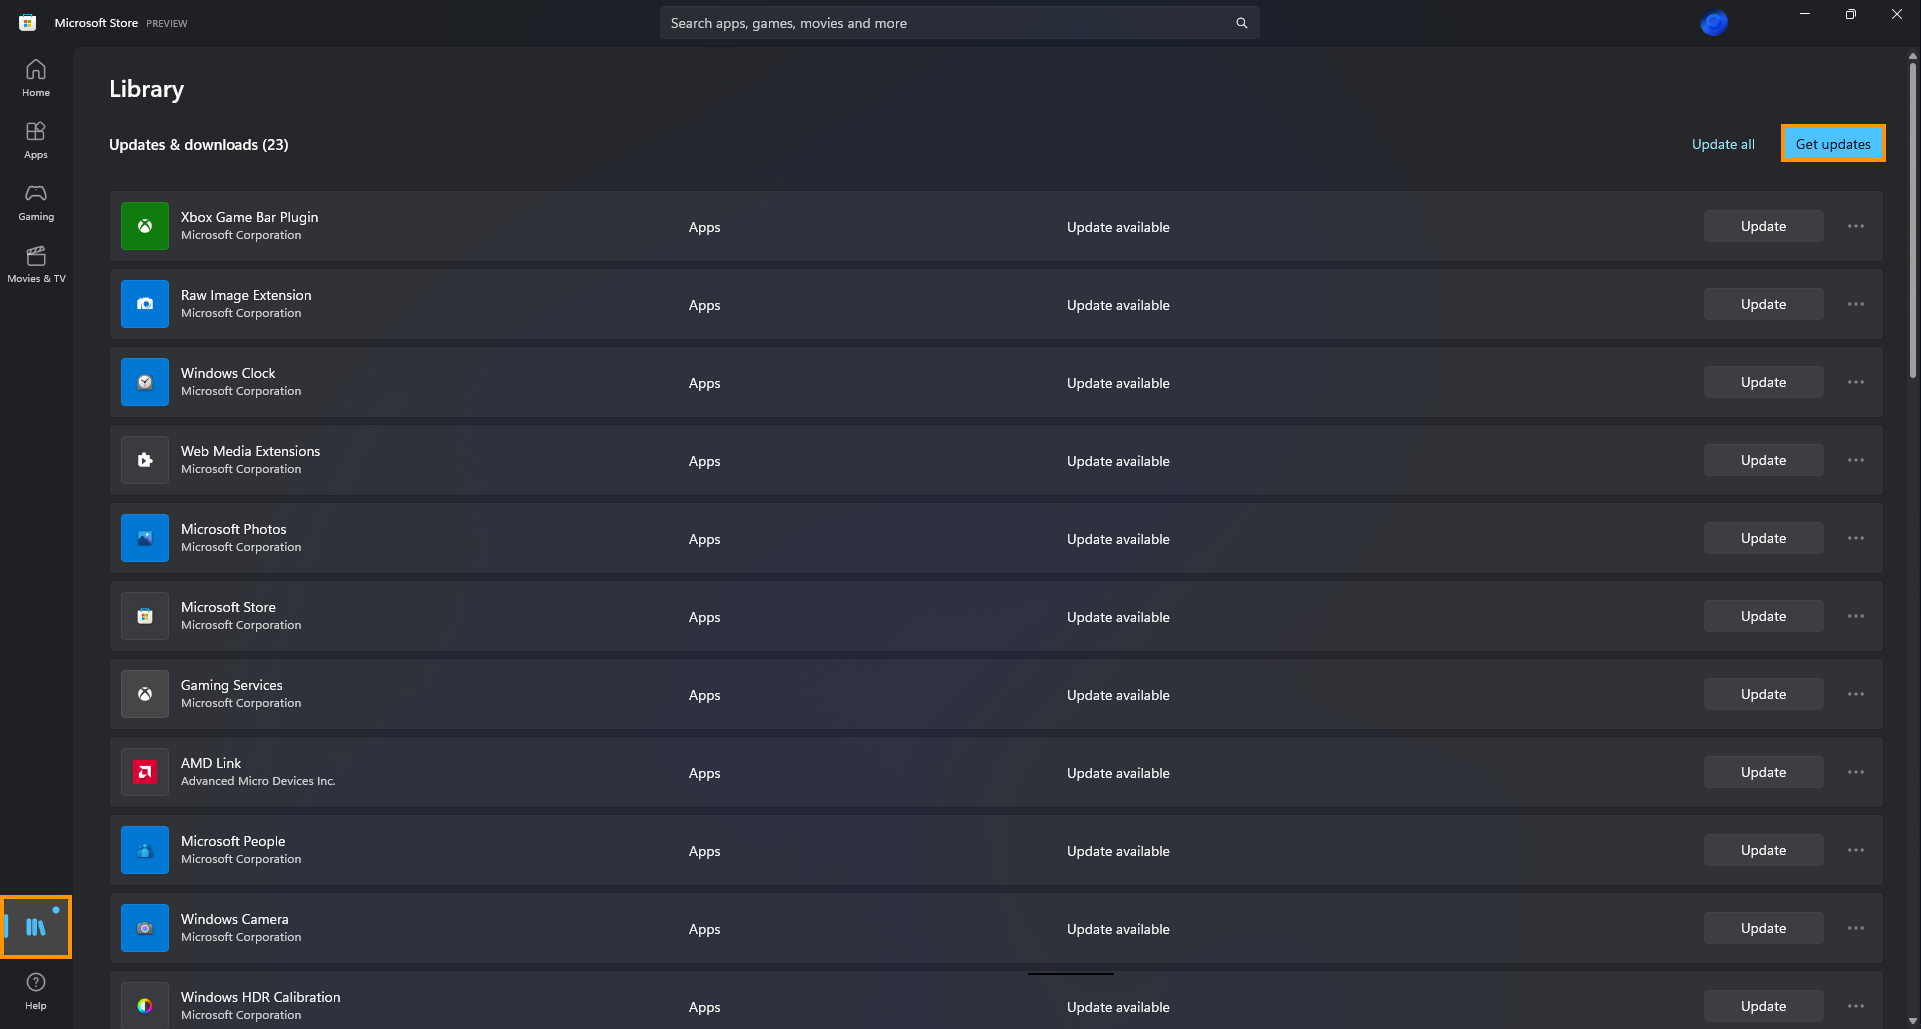Open the Home section in sidebar
1921x1029 pixels.
(x=36, y=78)
